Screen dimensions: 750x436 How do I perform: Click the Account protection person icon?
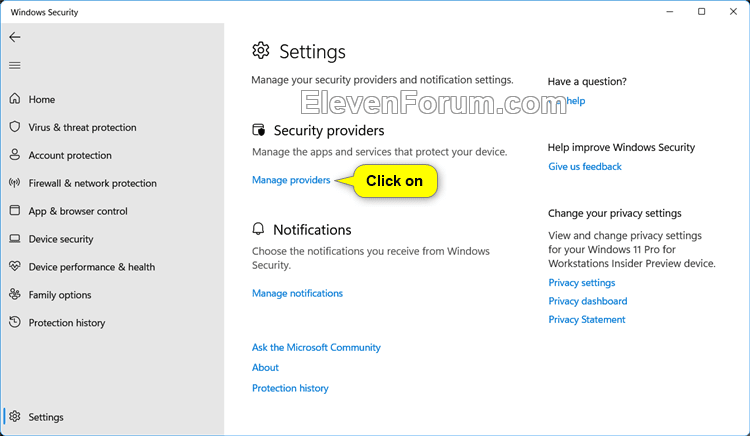pyautogui.click(x=15, y=154)
